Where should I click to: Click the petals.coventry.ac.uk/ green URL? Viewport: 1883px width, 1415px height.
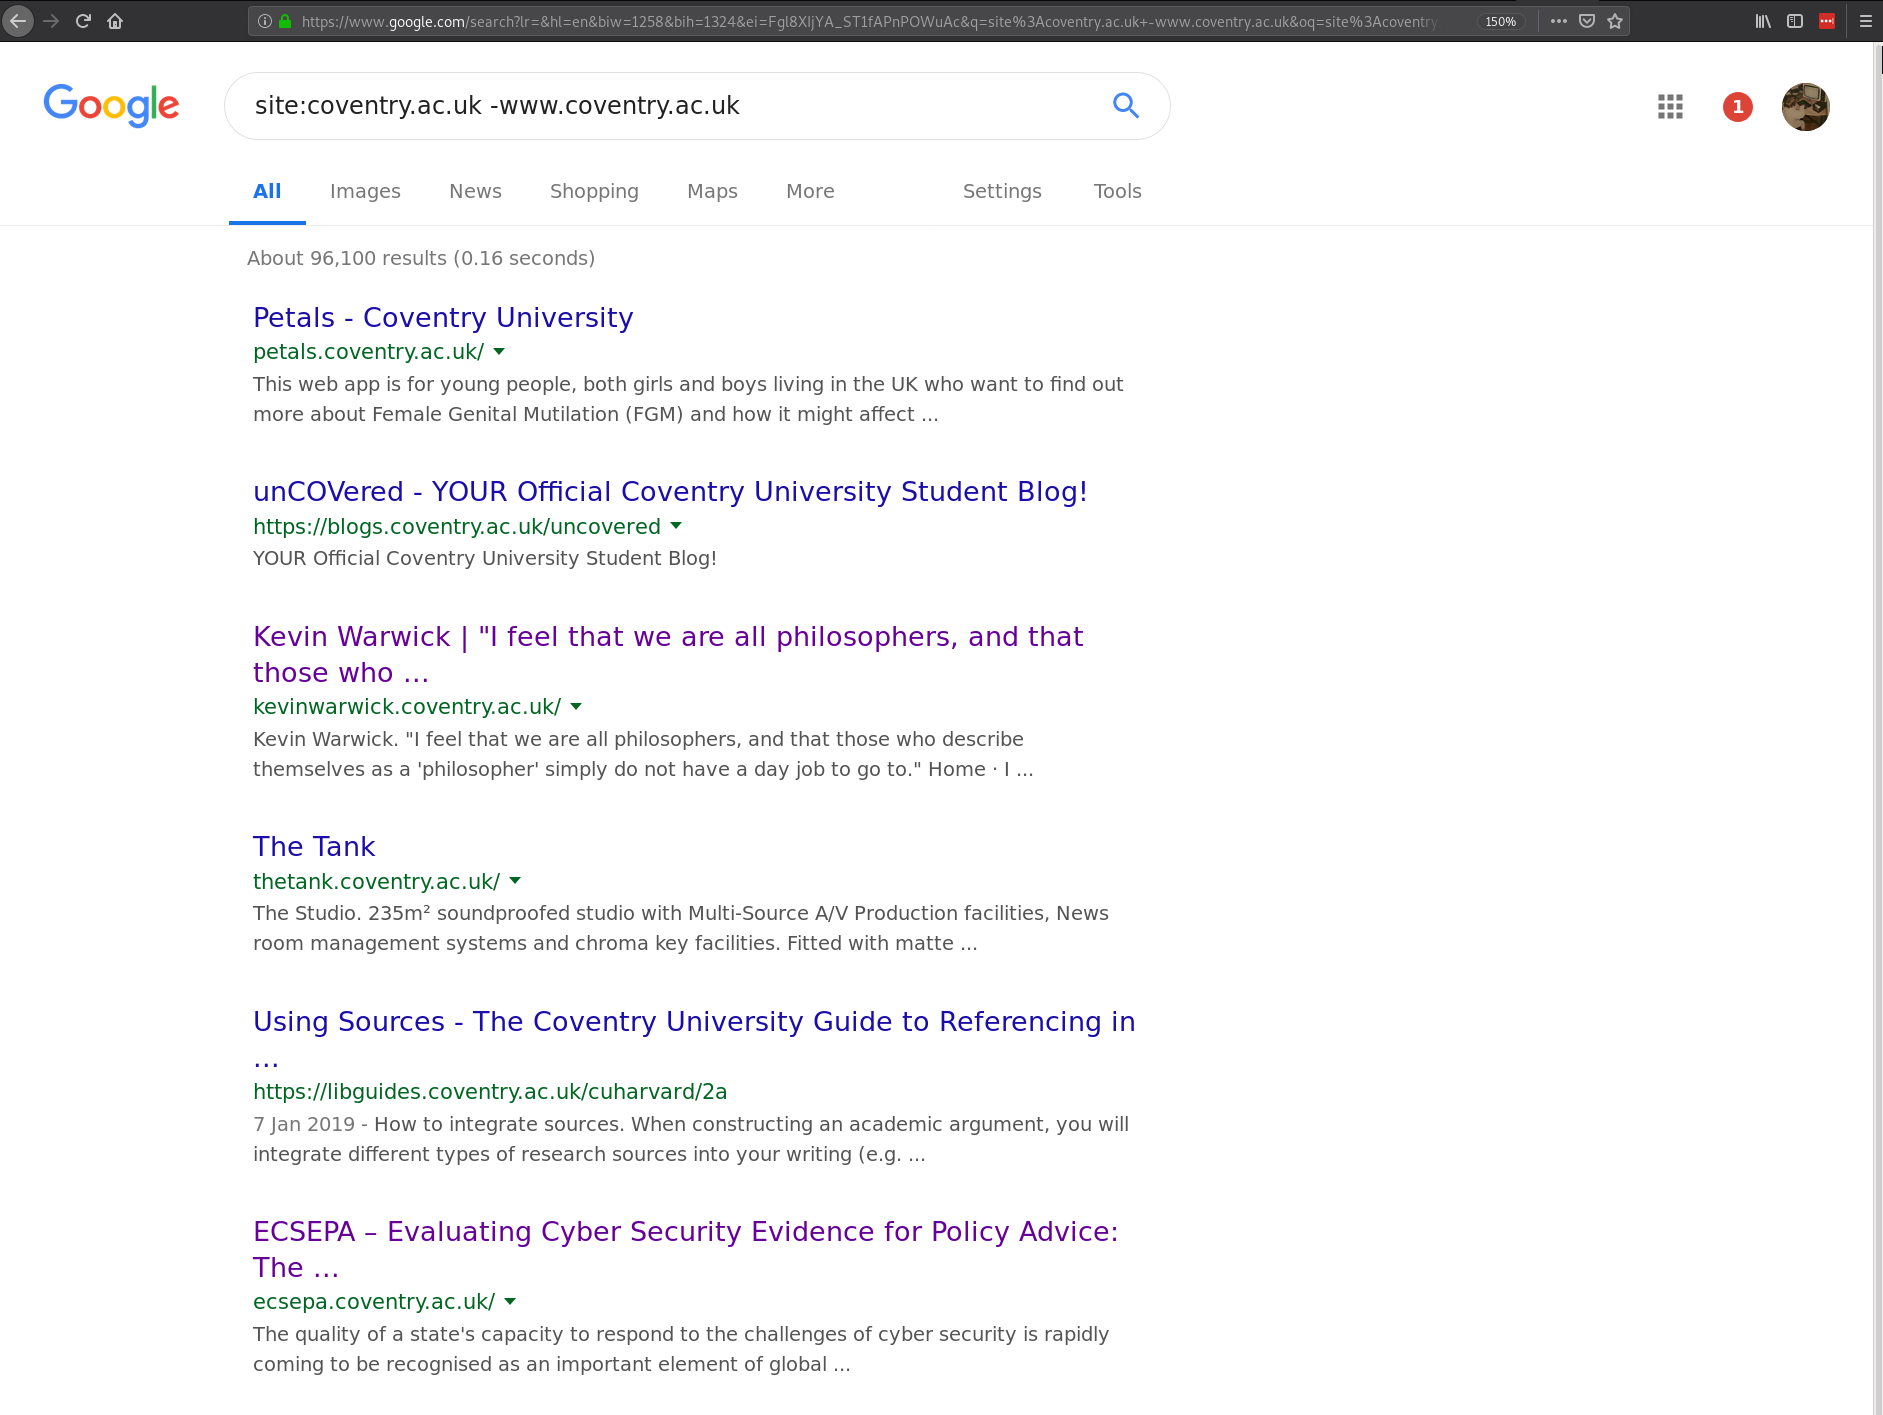coord(368,352)
